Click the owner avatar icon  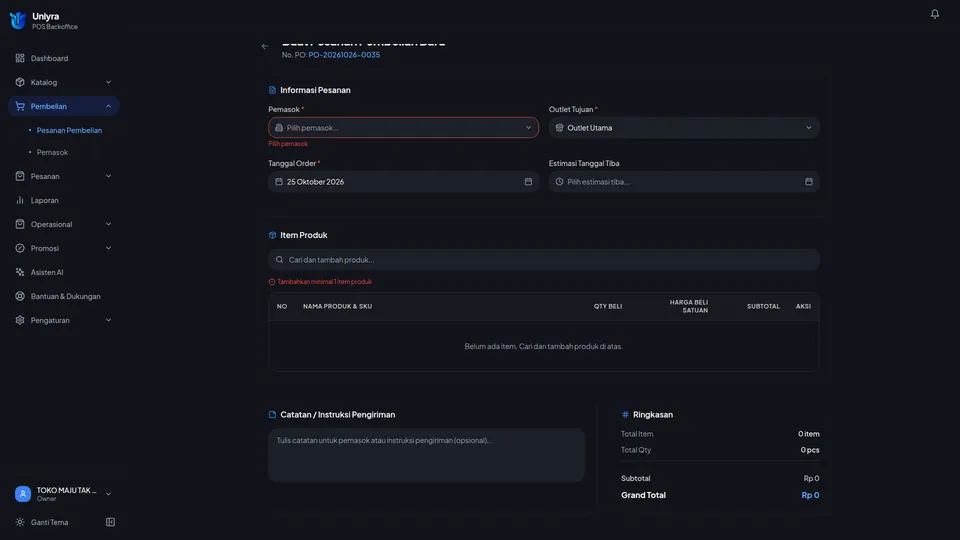[x=23, y=494]
